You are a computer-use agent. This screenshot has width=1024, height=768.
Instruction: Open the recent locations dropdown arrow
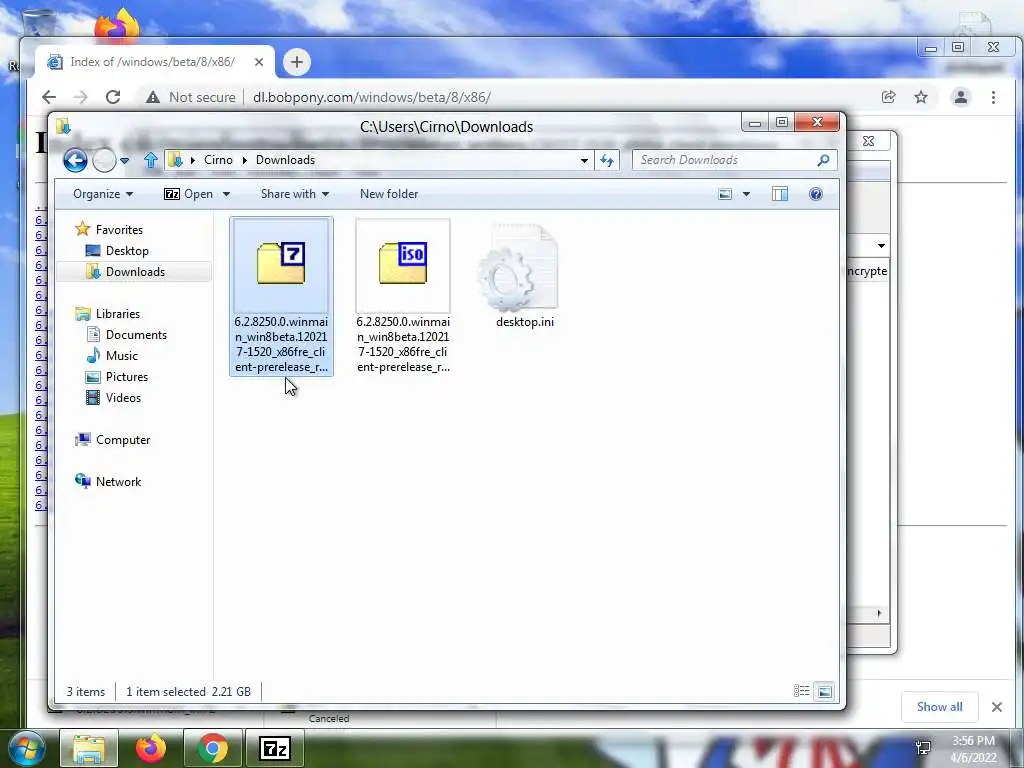pos(125,161)
